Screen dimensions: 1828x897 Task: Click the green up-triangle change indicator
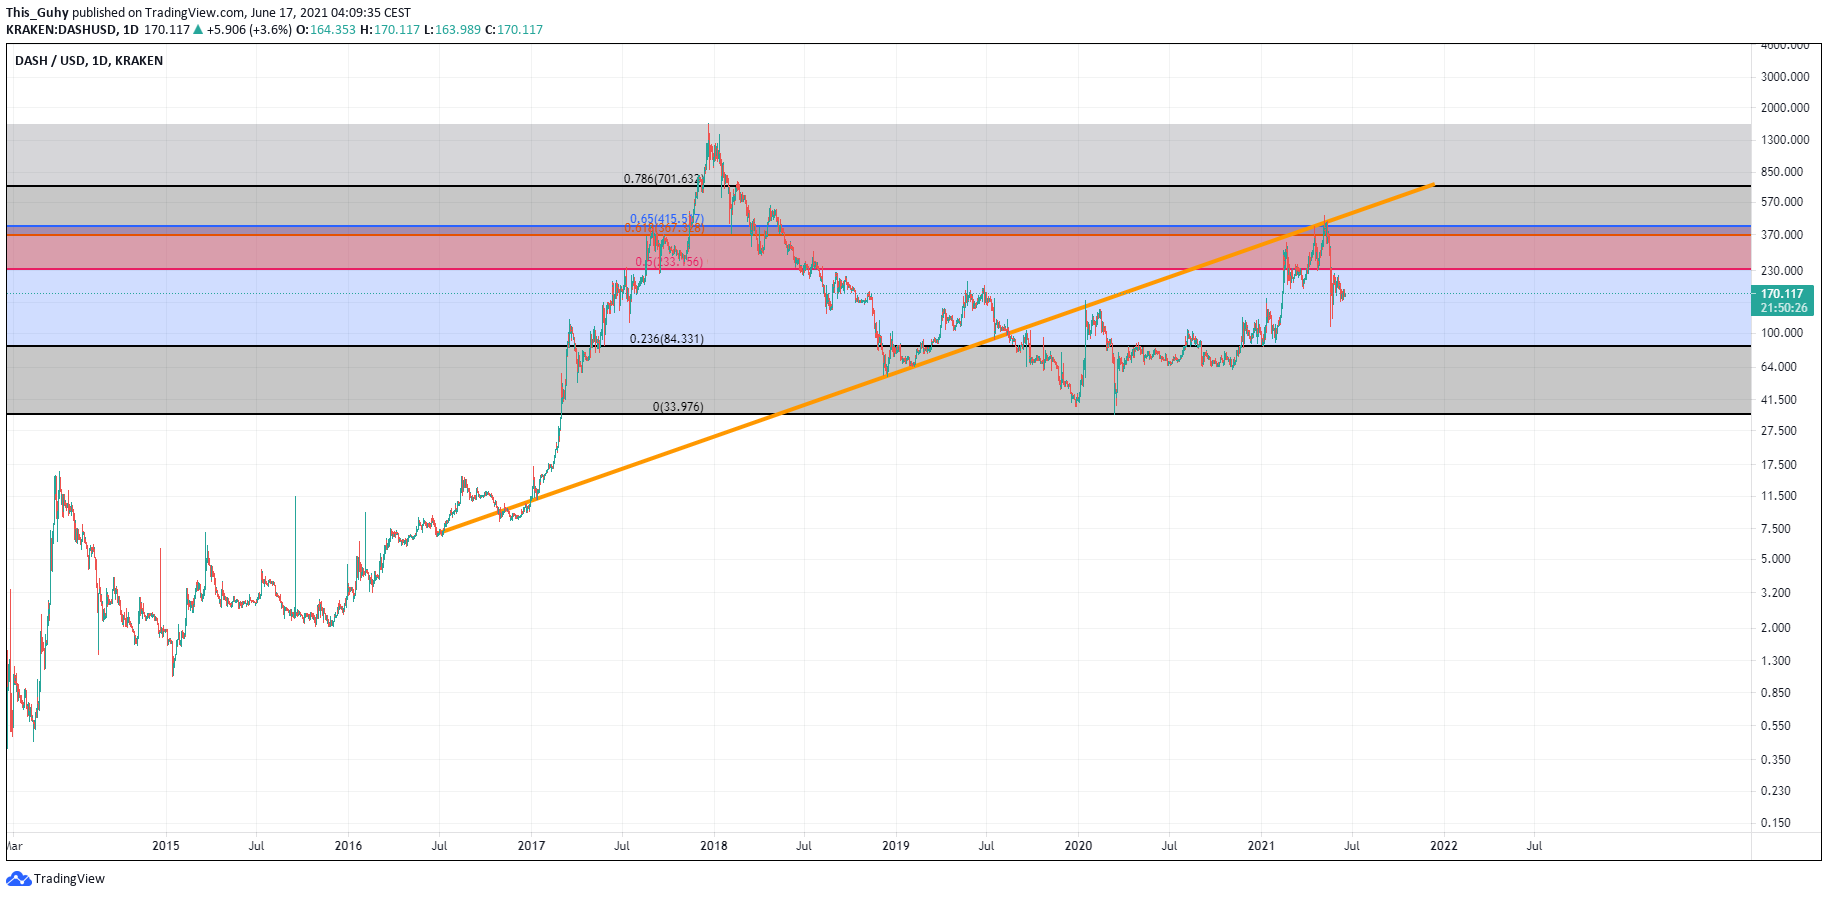[x=198, y=30]
